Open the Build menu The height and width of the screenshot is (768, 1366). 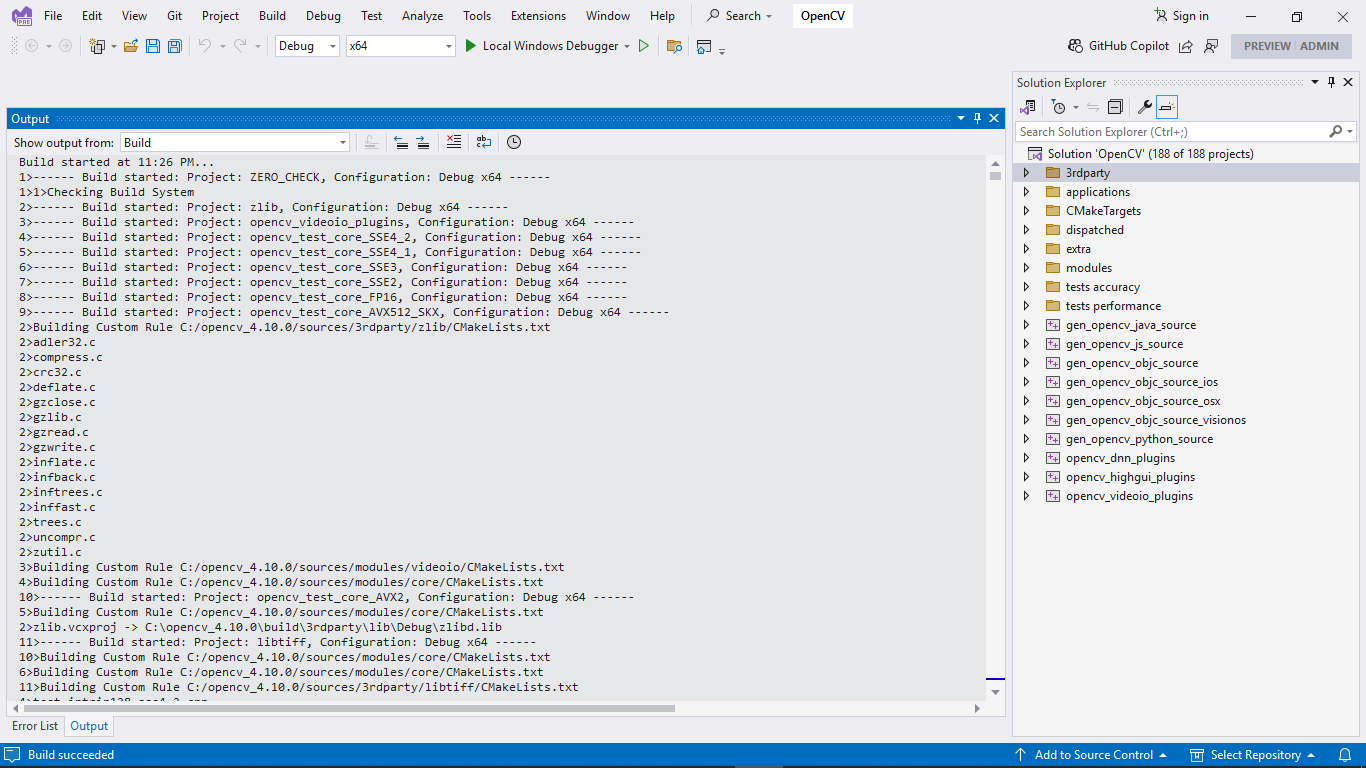click(272, 16)
